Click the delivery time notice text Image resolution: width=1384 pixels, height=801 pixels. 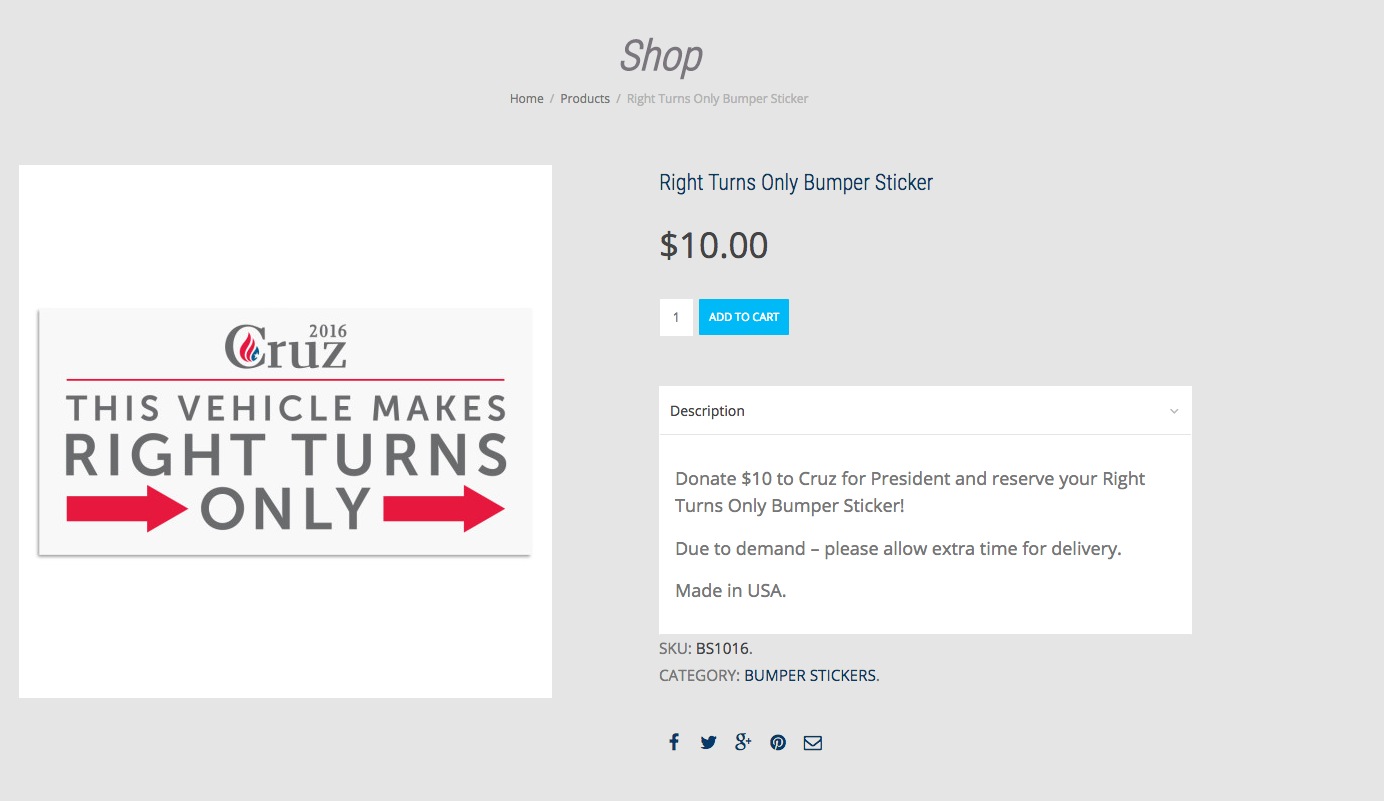click(898, 548)
